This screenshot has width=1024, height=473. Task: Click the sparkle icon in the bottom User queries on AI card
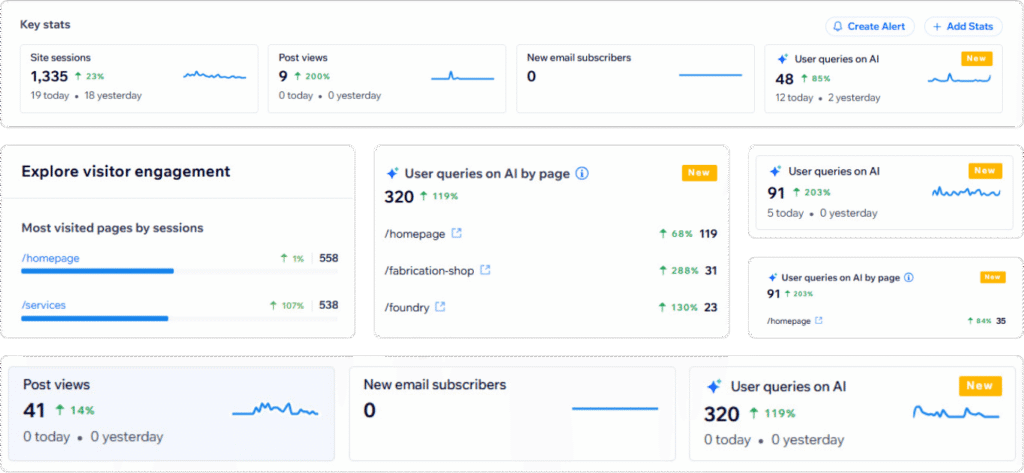714,387
